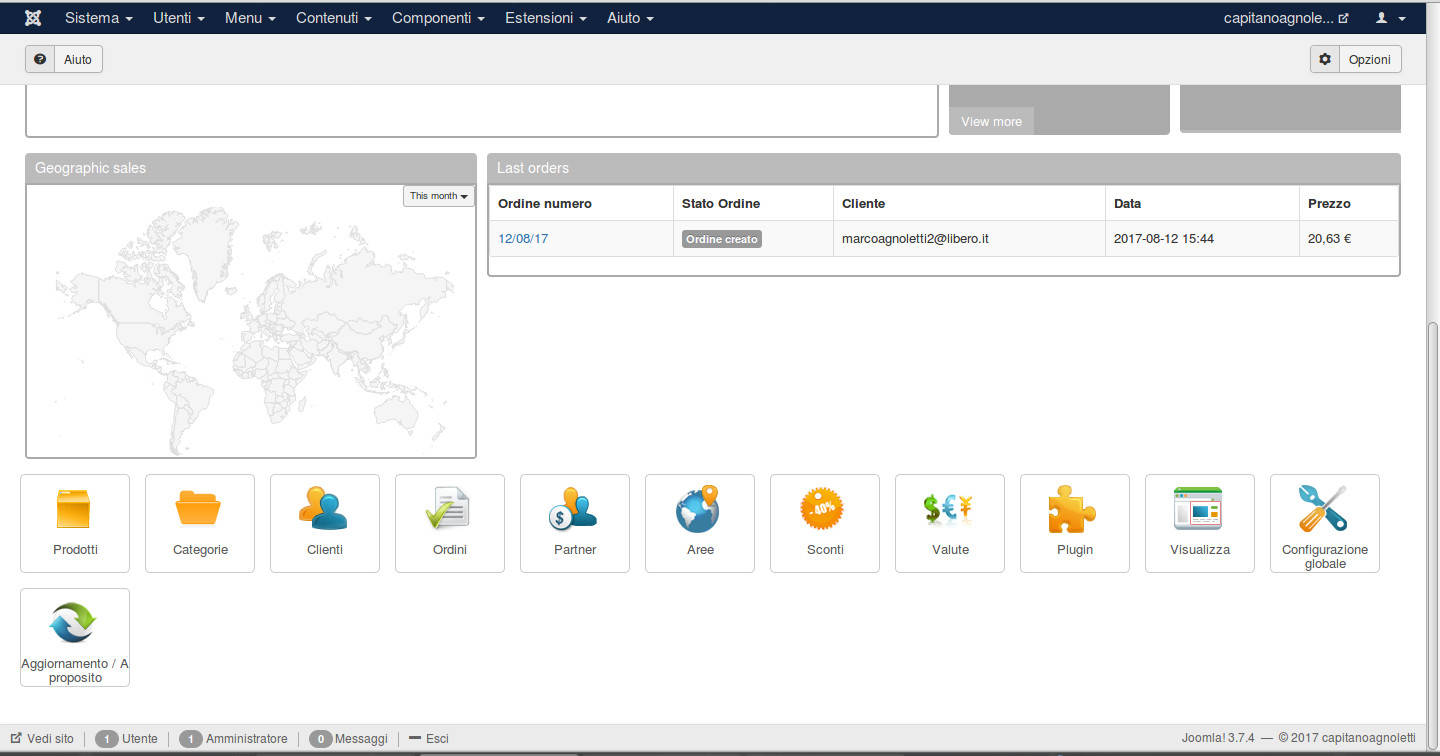Click the Joomla logo icon

tap(32, 18)
